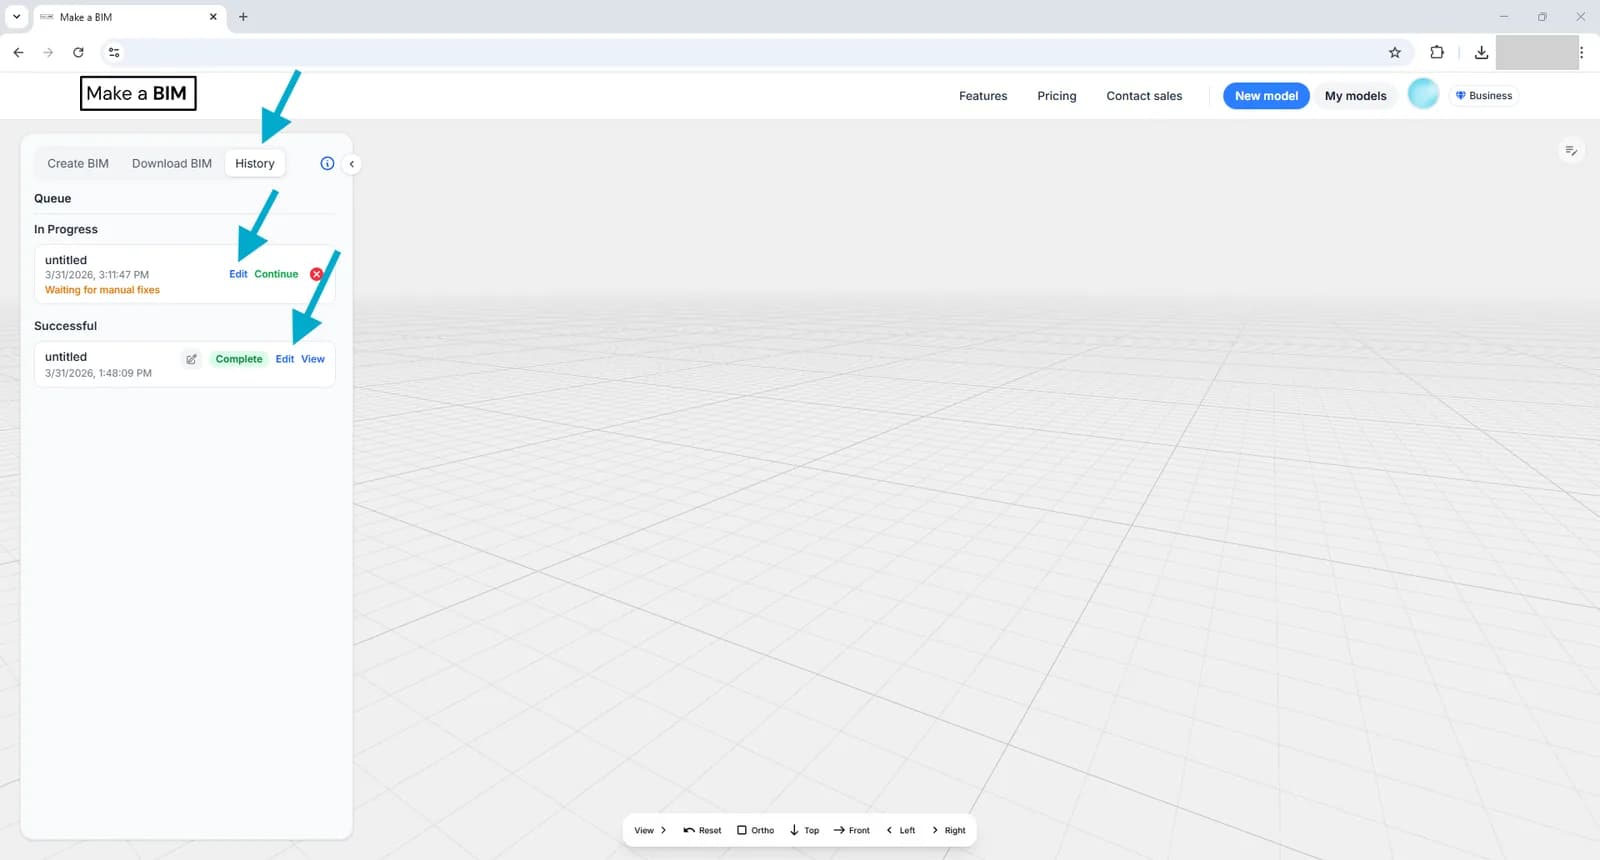This screenshot has width=1600, height=860.
Task: Expand the View menu in the viewport toolbar
Action: tap(650, 830)
